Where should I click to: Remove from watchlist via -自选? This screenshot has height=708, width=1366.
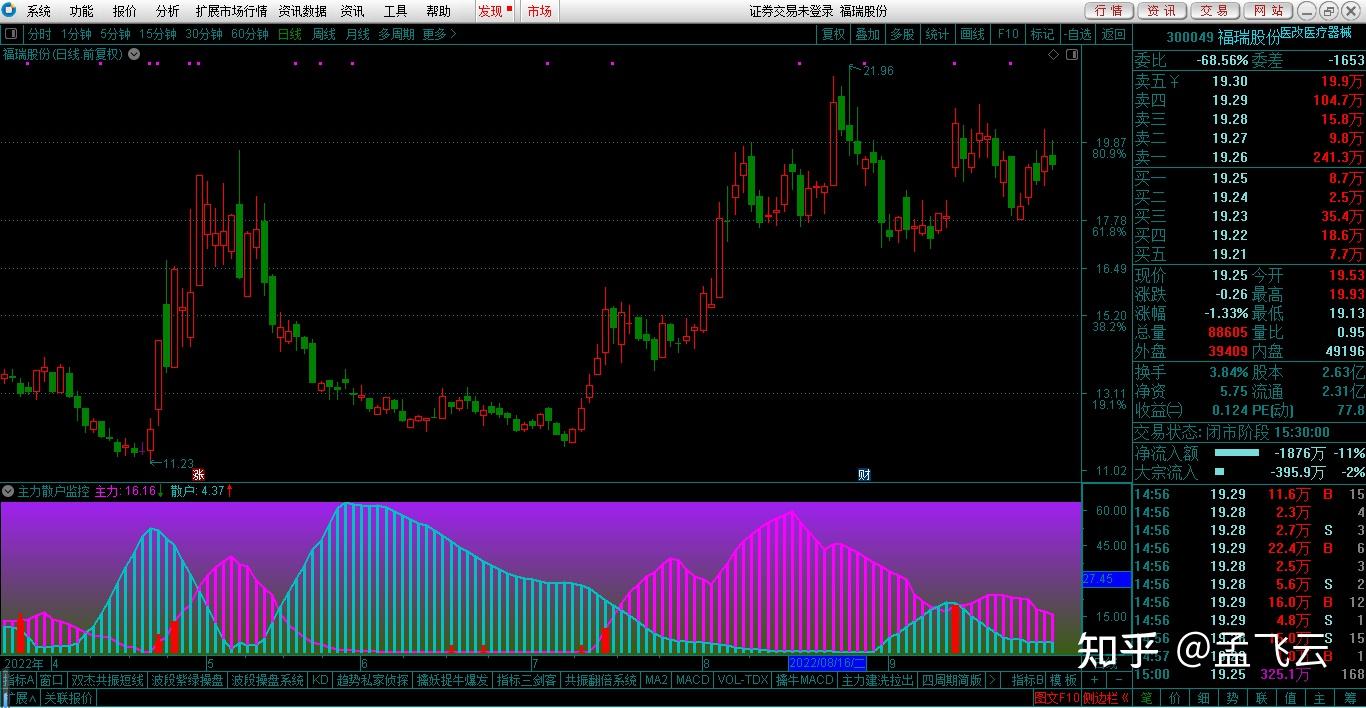1078,34
